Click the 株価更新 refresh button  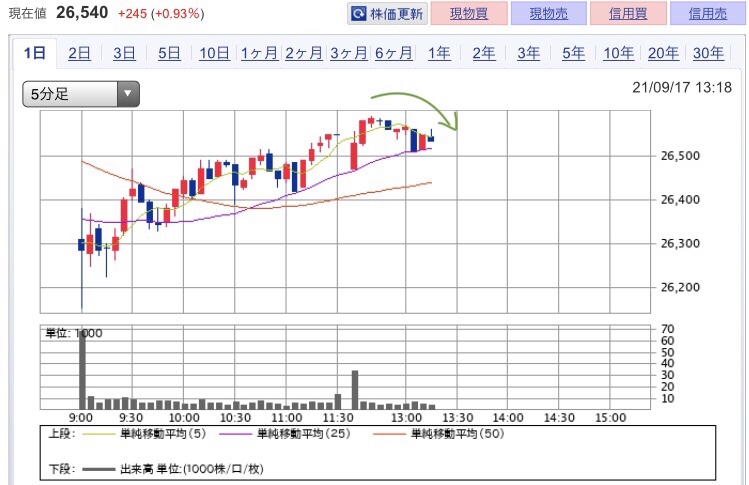387,13
